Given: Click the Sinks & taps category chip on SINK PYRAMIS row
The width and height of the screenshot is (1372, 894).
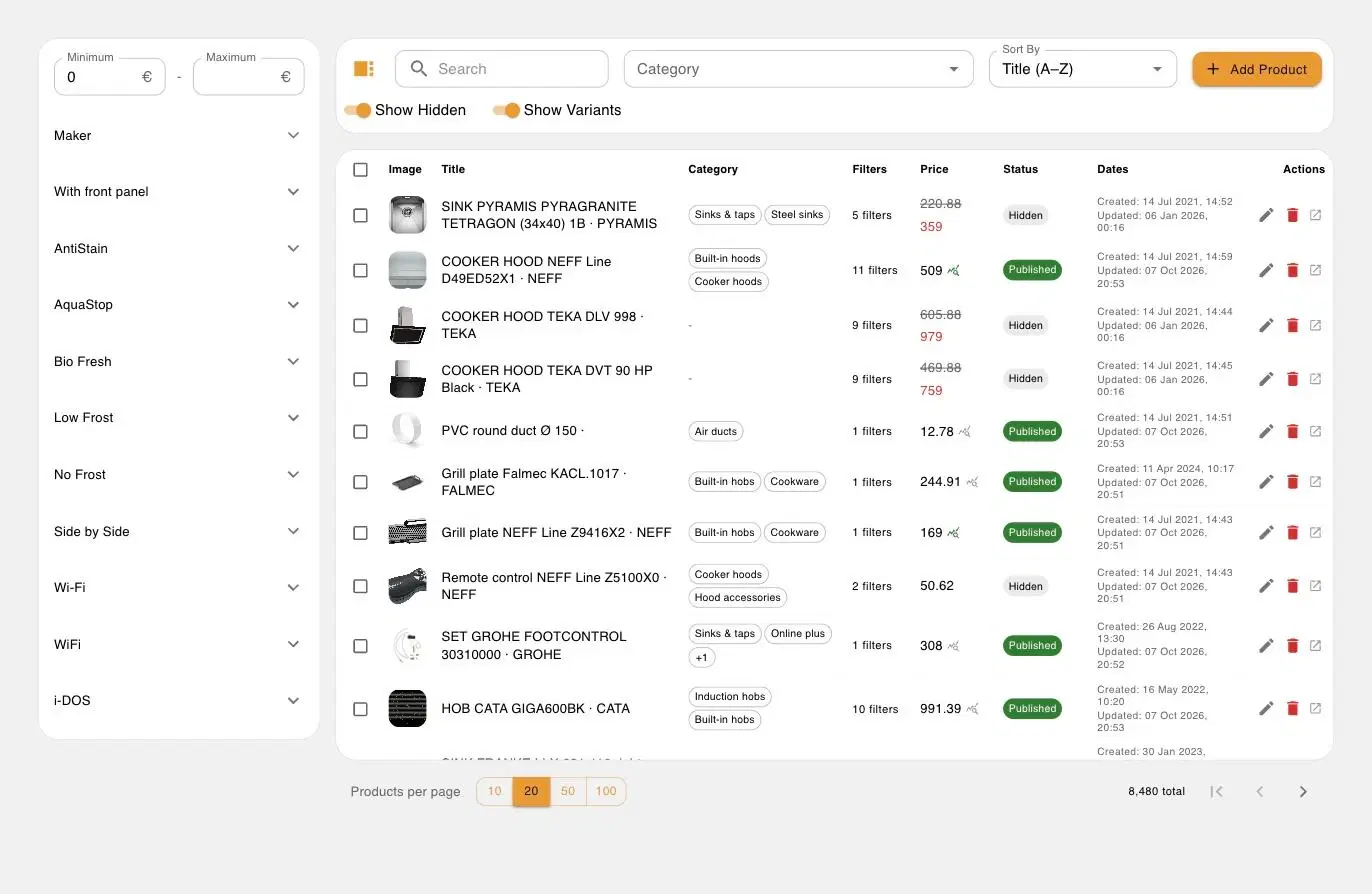Looking at the screenshot, I should (x=725, y=215).
